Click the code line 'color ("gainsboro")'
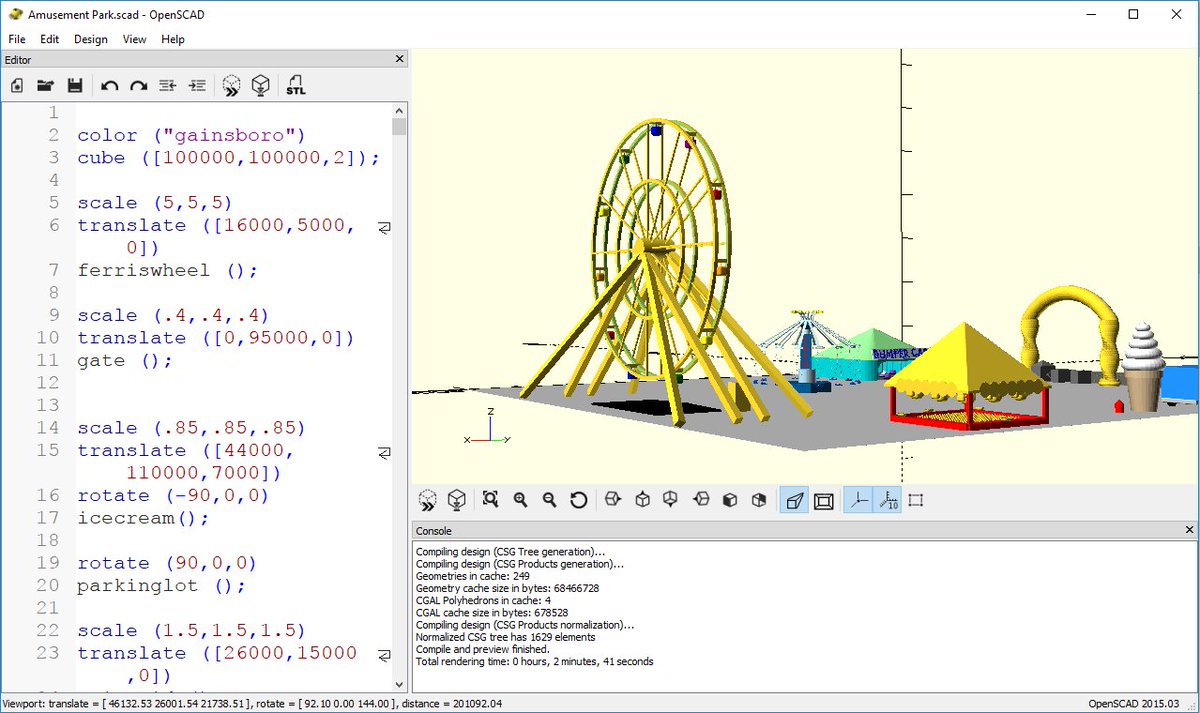The image size is (1200, 713). [190, 135]
